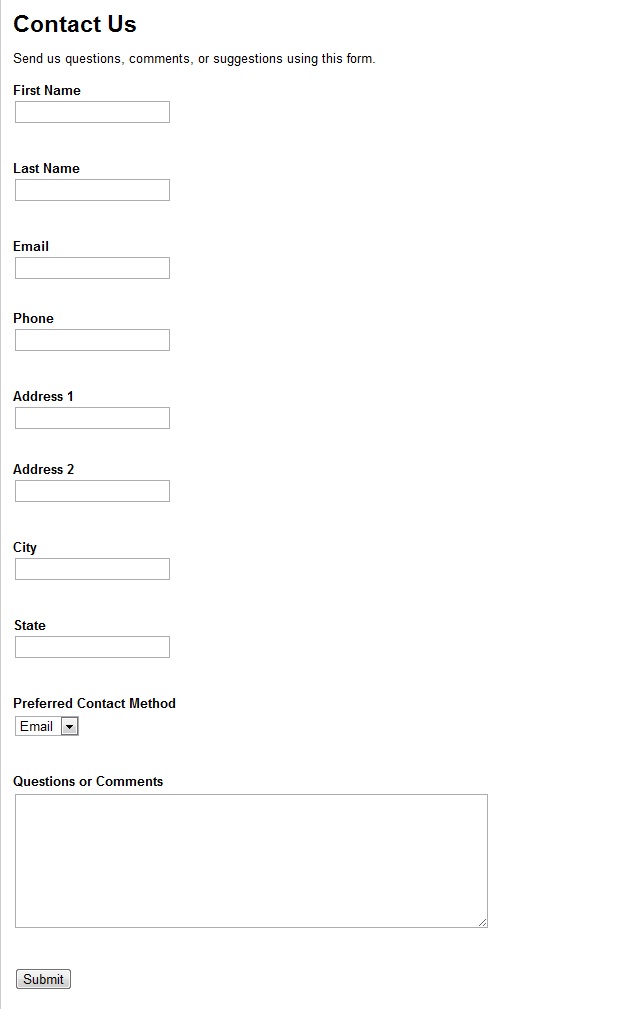Click the First Name input field

pyautogui.click(x=91, y=112)
